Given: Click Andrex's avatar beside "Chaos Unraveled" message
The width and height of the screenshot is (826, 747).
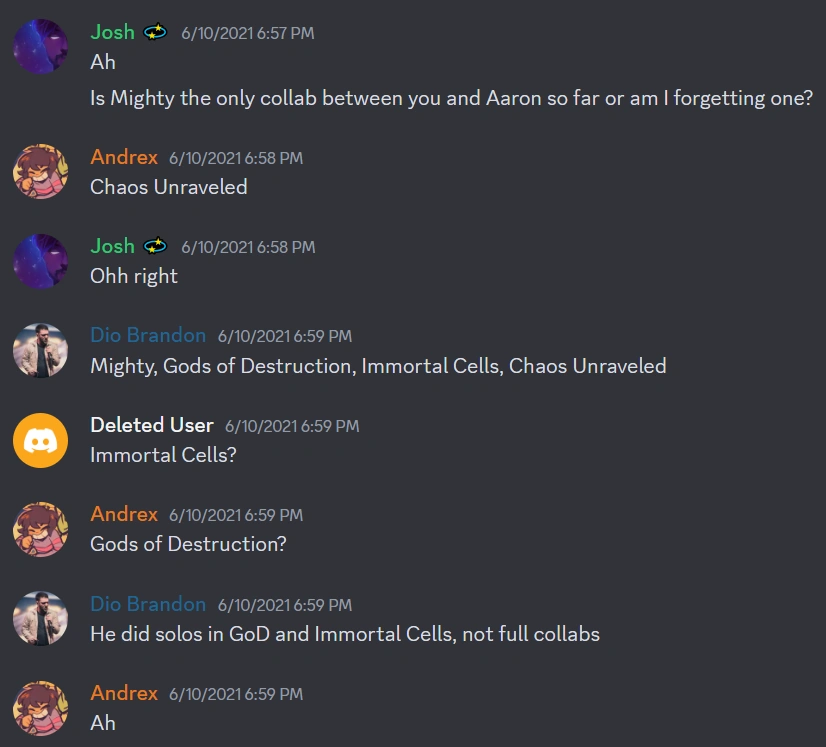Looking at the screenshot, I should [41, 171].
